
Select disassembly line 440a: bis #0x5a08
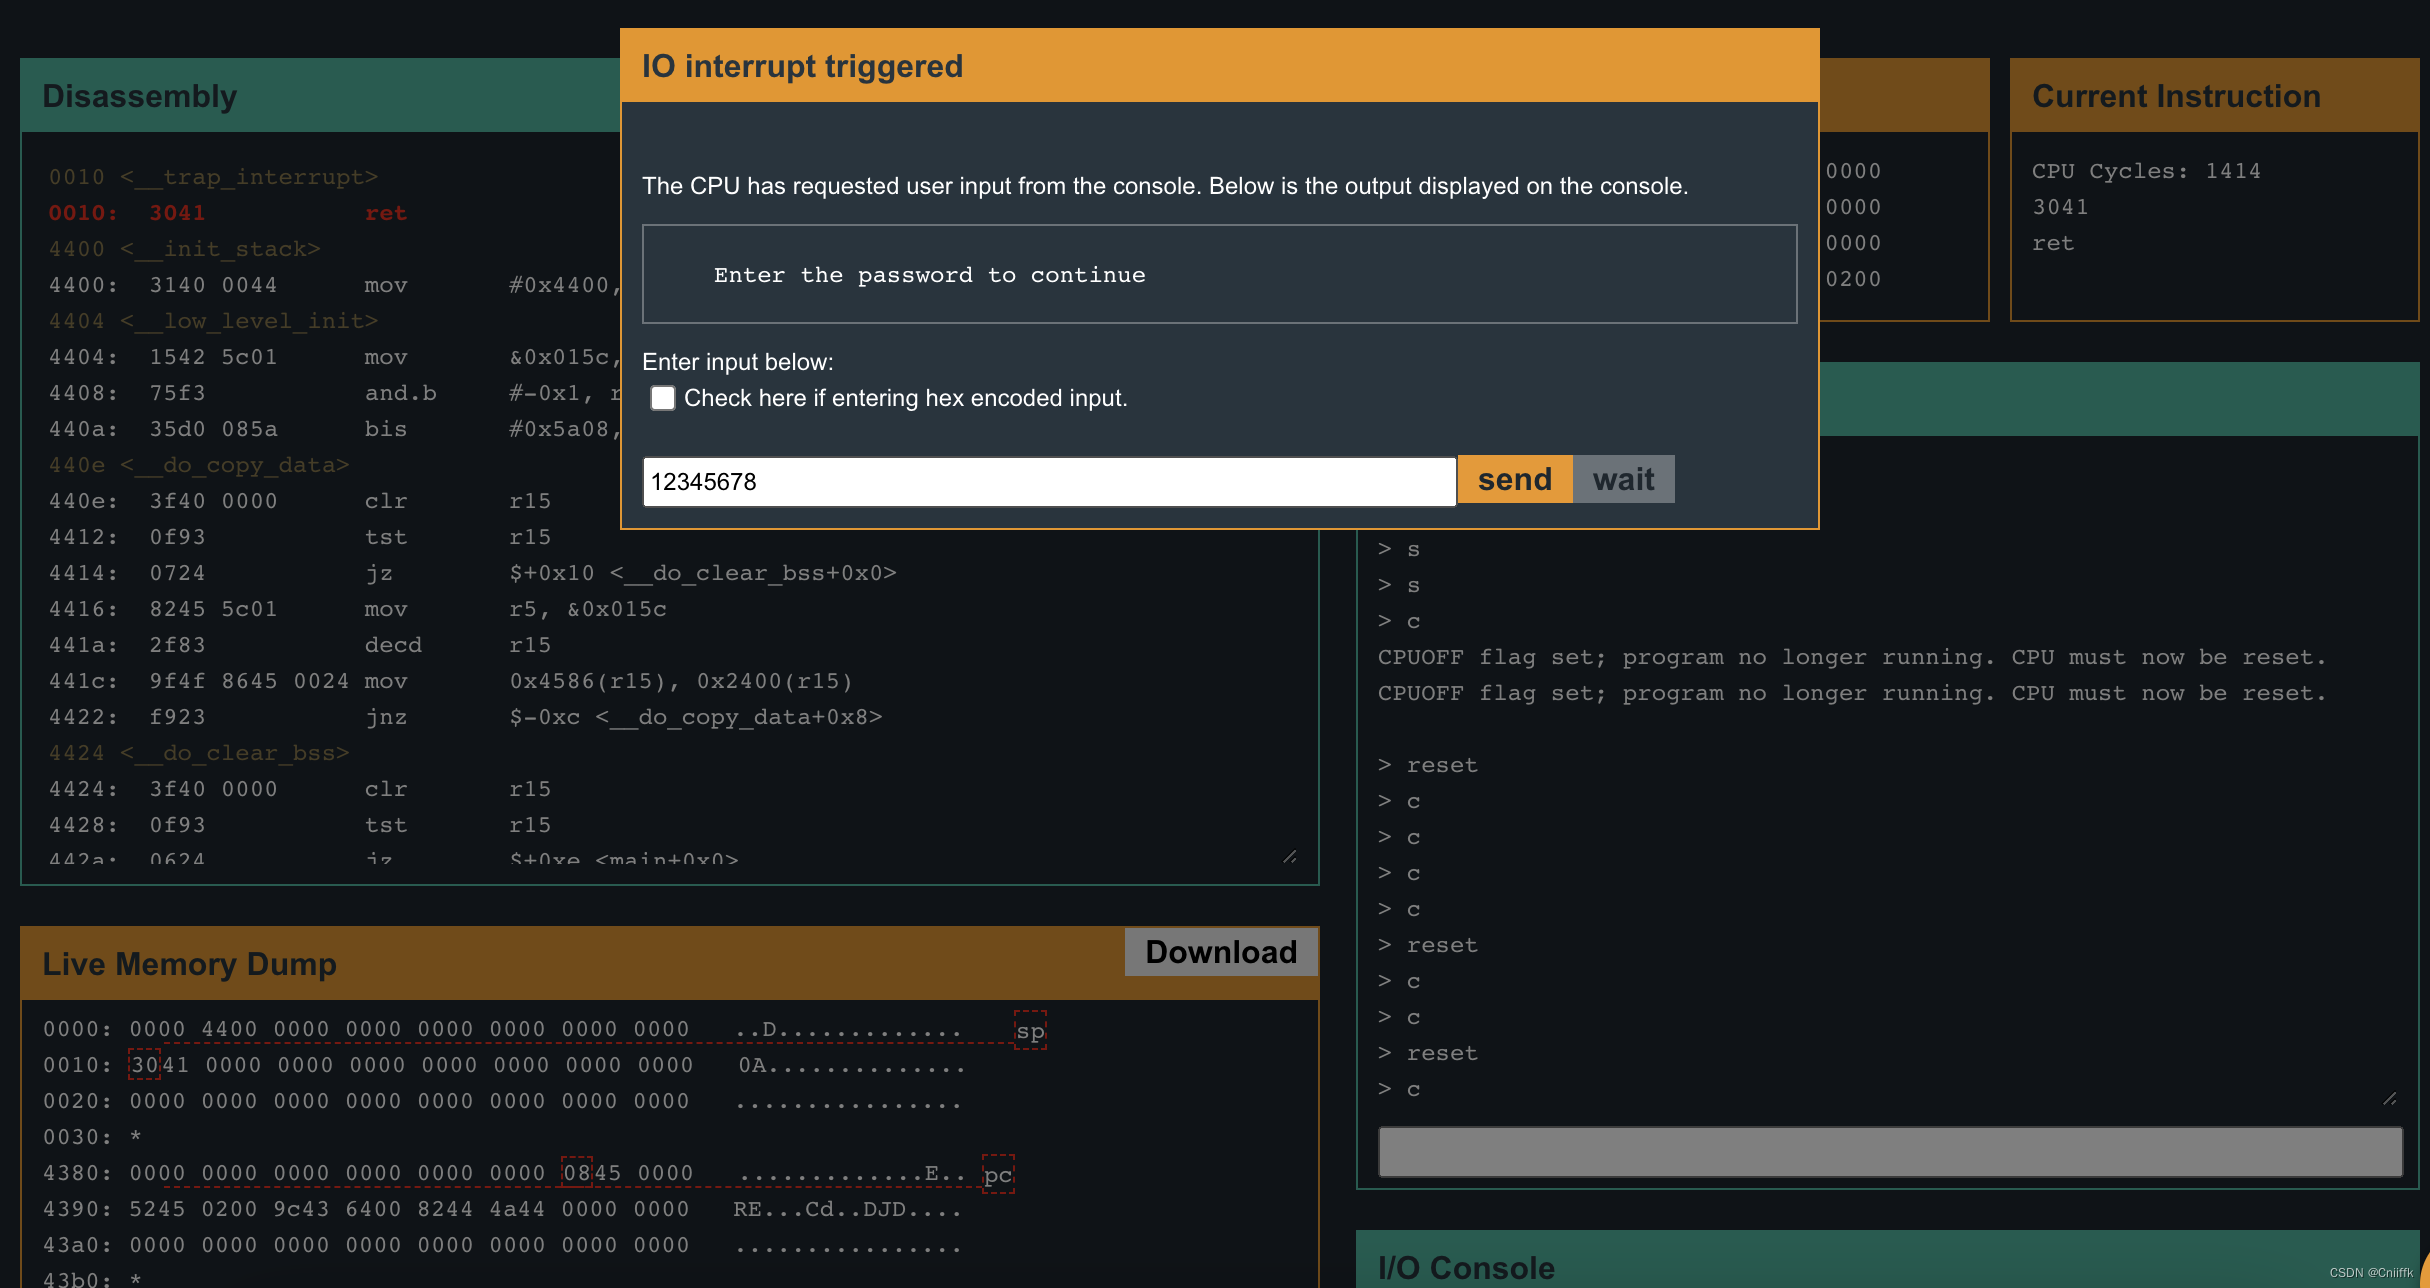(334, 429)
